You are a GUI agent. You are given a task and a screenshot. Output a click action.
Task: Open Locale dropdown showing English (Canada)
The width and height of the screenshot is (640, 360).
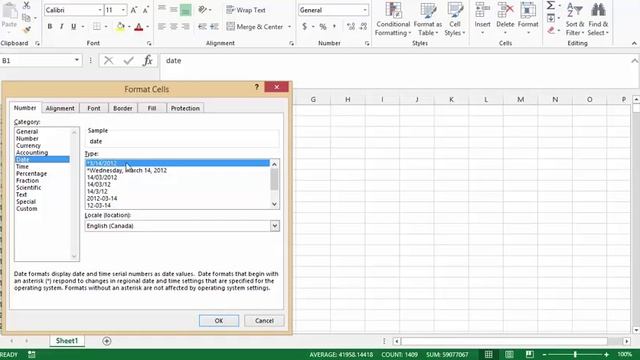(x=275, y=226)
